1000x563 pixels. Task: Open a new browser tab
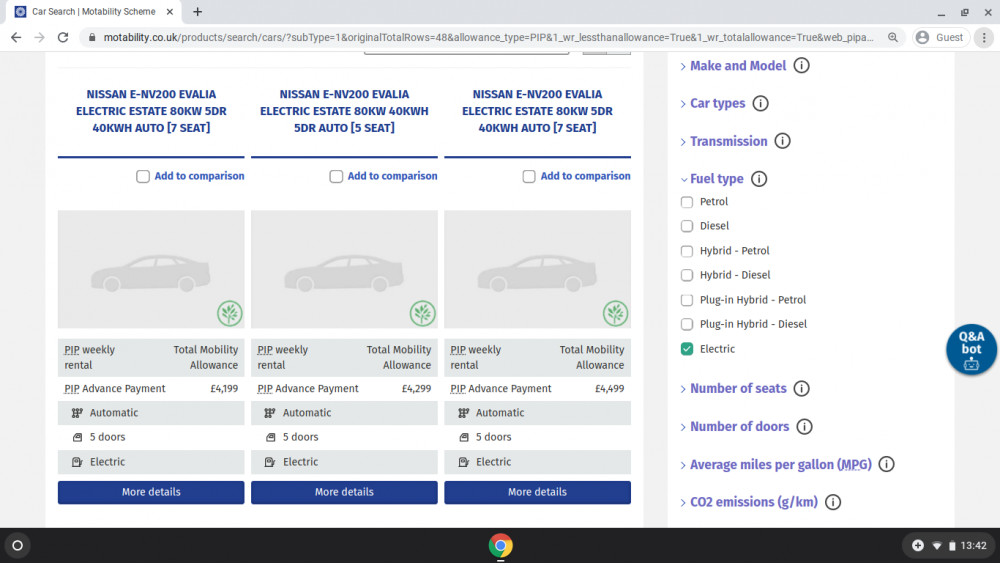198,11
